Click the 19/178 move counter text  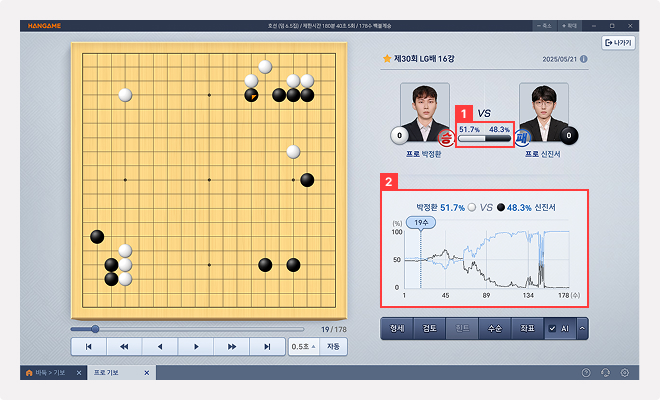pyautogui.click(x=334, y=329)
